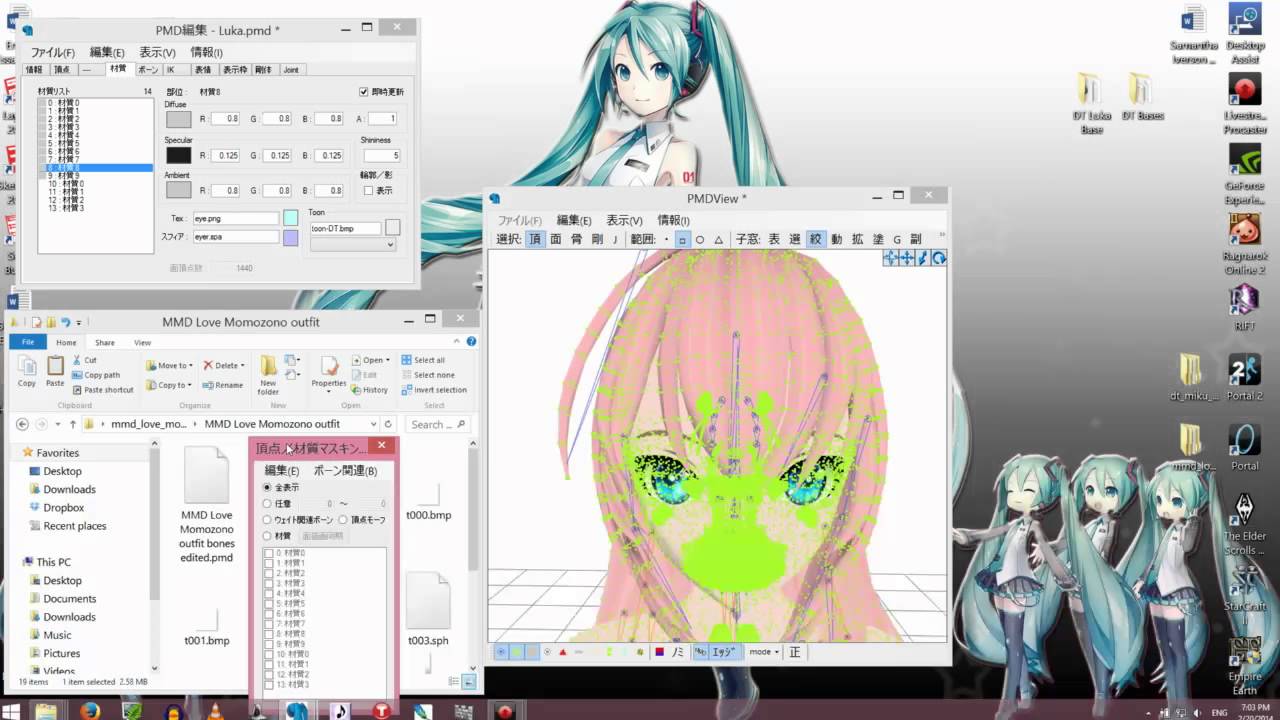1280x720 pixels.
Task: Toggle the 絞 sub-window button in PMDView
Action: (815, 240)
